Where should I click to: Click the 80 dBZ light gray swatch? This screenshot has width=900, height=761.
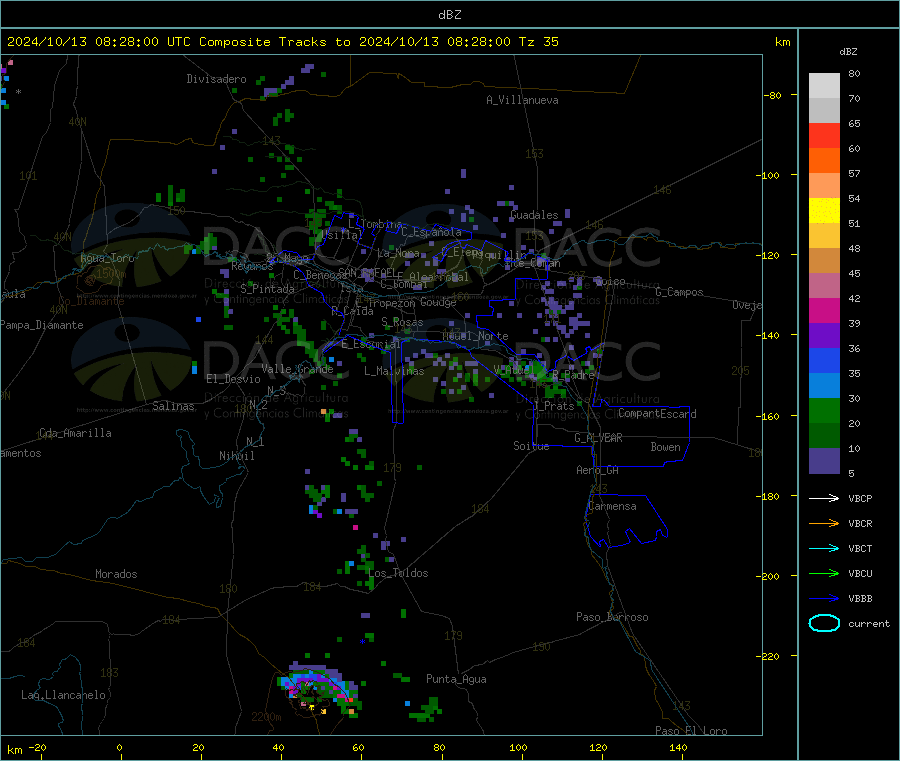pos(824,86)
